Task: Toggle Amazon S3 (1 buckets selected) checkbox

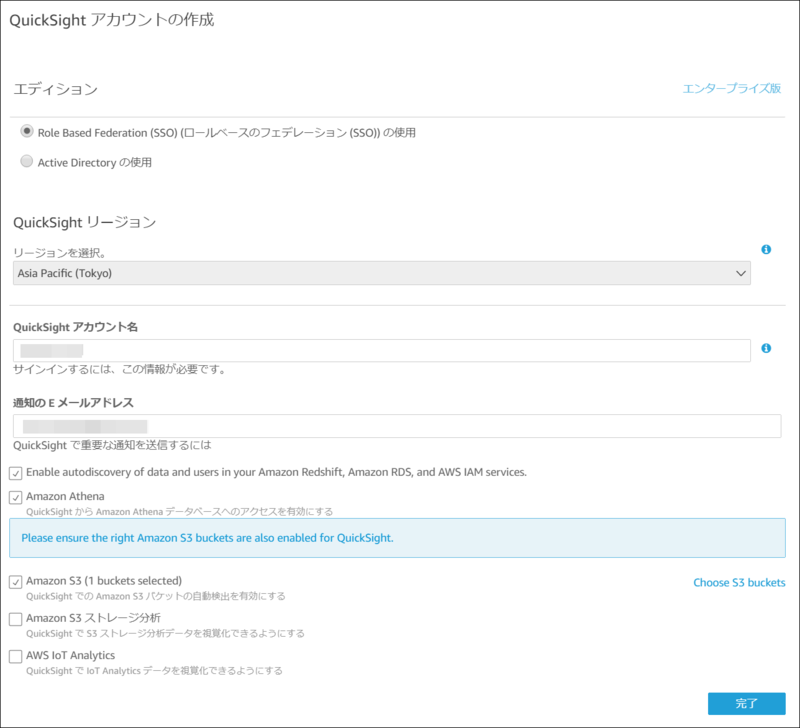Action: click(x=15, y=582)
